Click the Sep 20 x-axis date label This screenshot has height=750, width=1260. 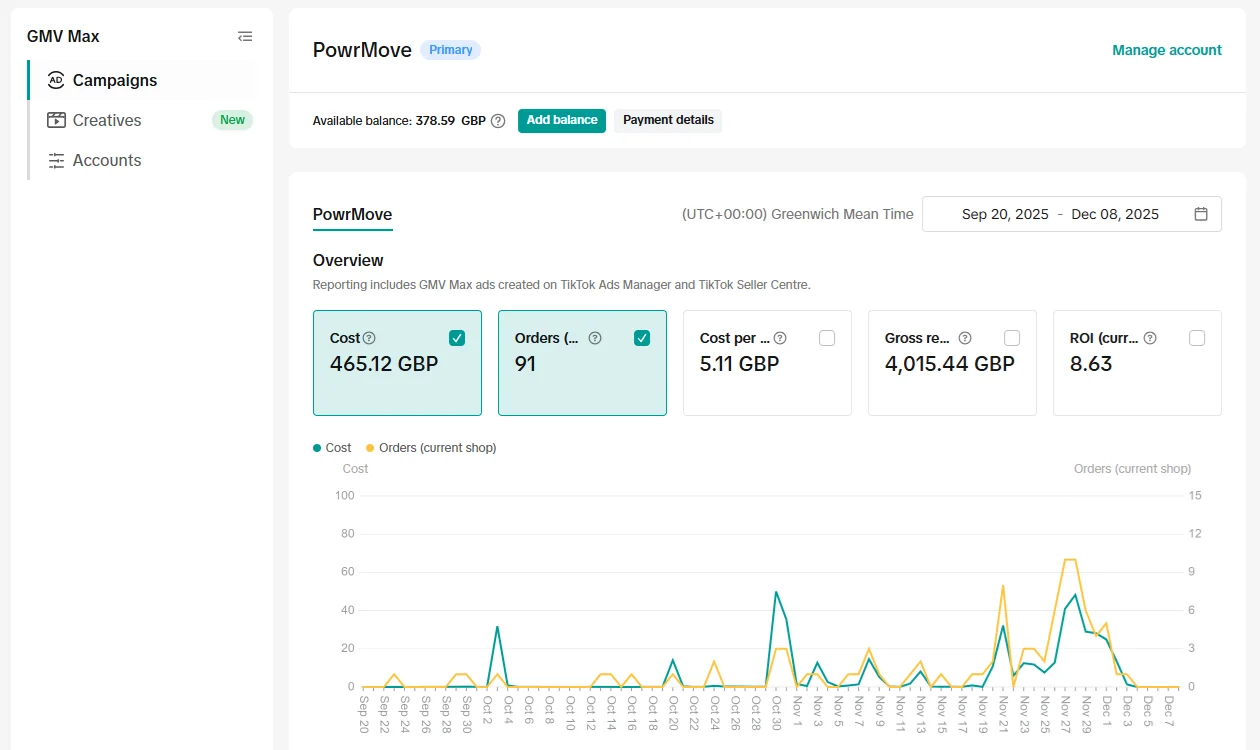pos(363,713)
